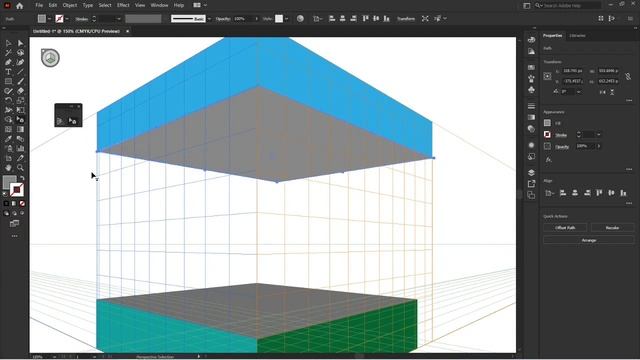This screenshot has height=360, width=640.
Task: Set paint to None in toolbar
Action: pyautogui.click(x=22, y=203)
